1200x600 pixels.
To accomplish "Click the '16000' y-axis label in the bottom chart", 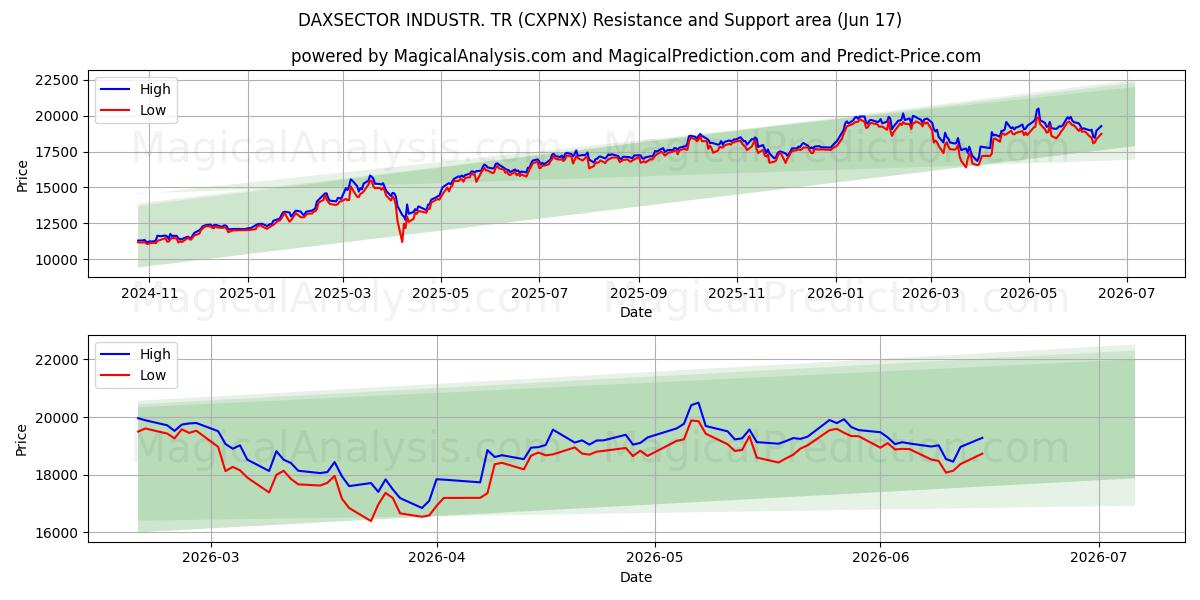I will (57, 533).
